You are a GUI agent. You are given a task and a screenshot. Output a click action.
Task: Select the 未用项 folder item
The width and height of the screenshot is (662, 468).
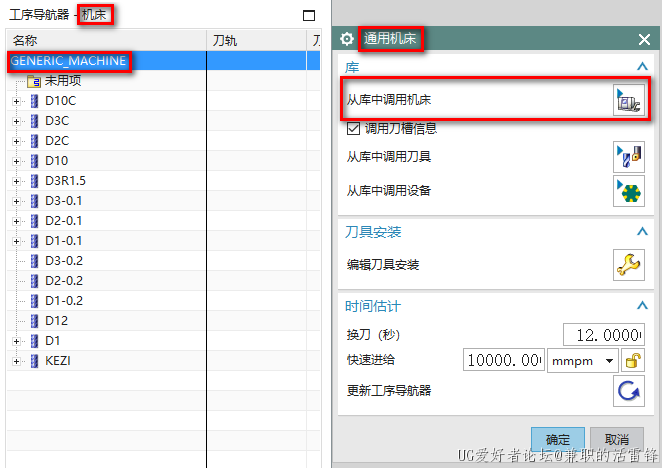(62, 81)
